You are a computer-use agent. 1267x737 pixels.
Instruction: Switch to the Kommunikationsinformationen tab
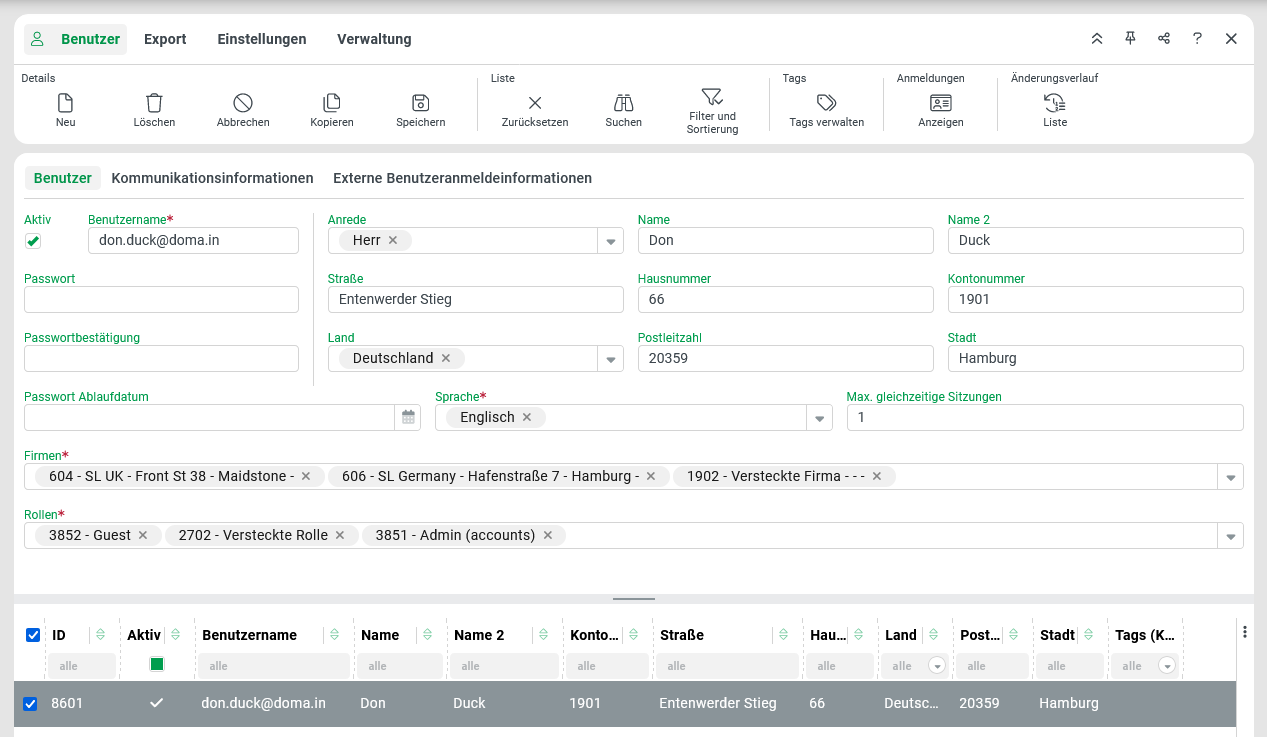[212, 178]
